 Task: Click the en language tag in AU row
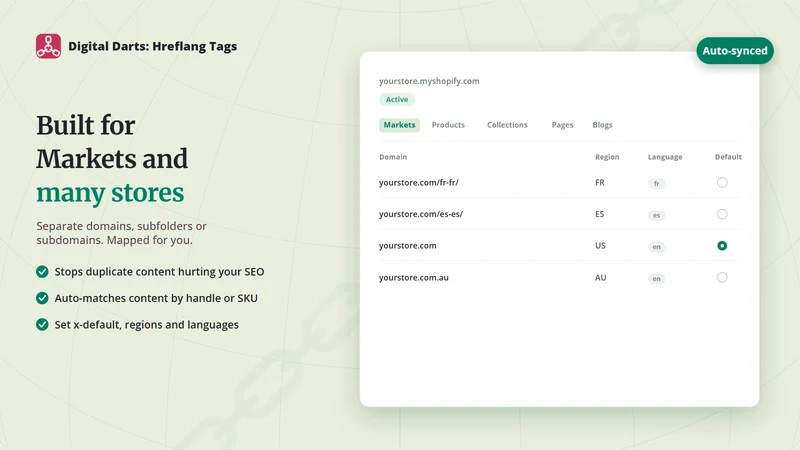pos(657,279)
